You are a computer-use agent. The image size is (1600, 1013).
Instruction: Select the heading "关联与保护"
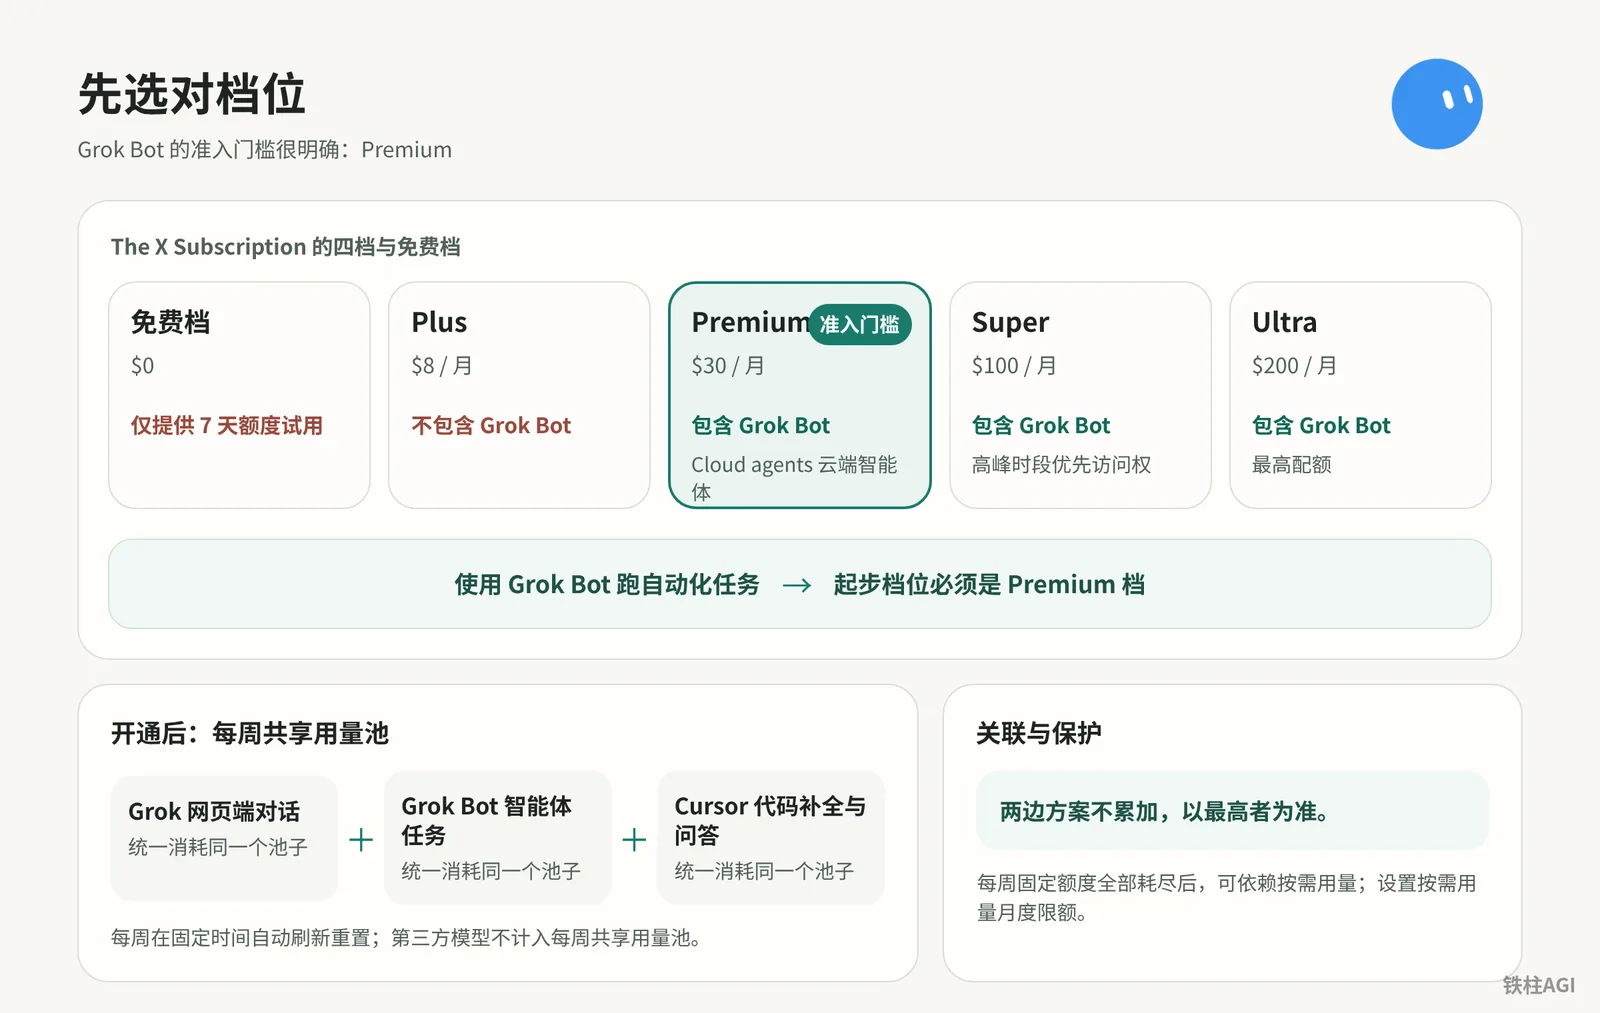1039,734
